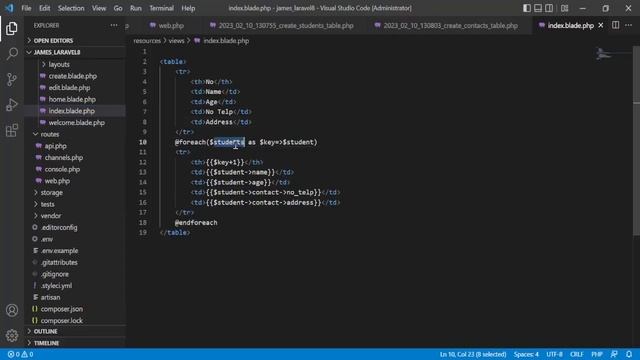The width and height of the screenshot is (640, 360).
Task: Click Ln 10, Col 23 status item
Action: click(x=473, y=354)
